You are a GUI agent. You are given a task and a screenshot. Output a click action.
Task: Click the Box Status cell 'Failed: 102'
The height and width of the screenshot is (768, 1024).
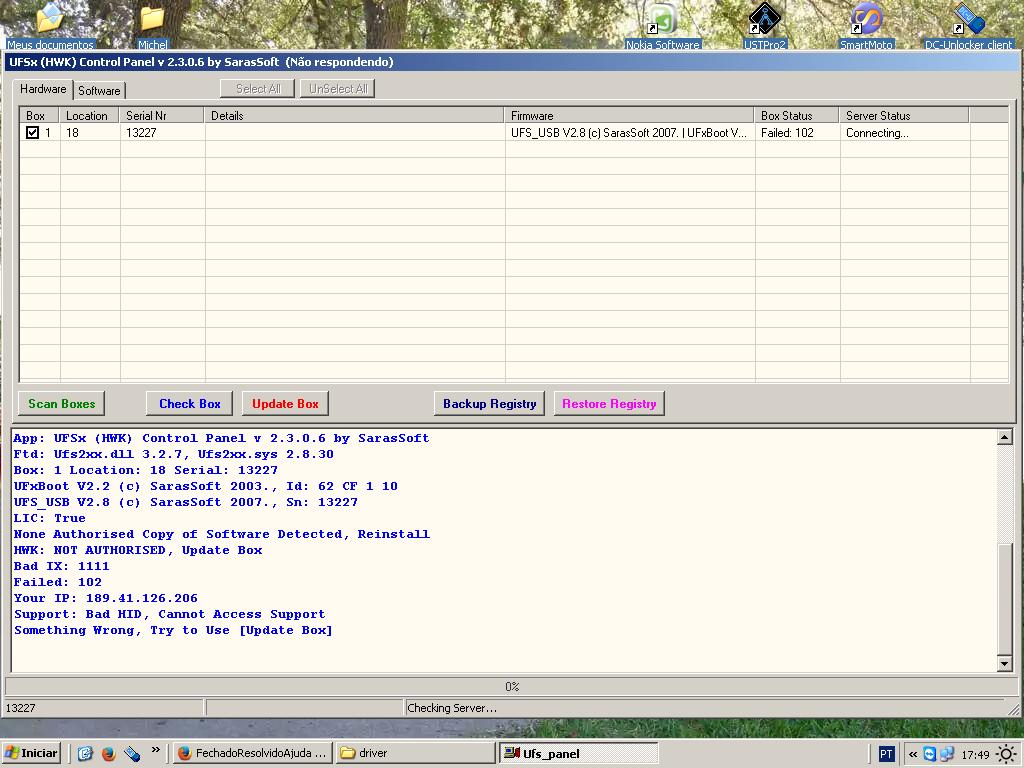(797, 133)
